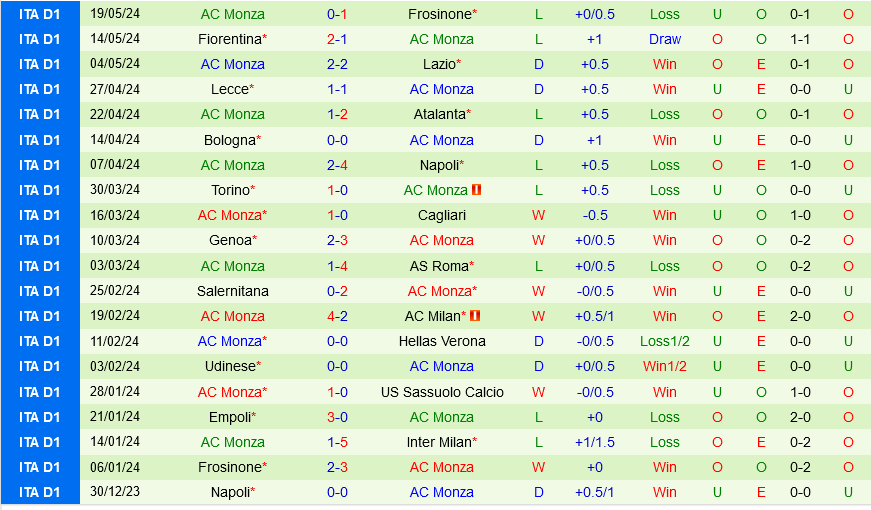The image size is (871, 510).
Task: Open the Bologna team page link
Action: [229, 140]
